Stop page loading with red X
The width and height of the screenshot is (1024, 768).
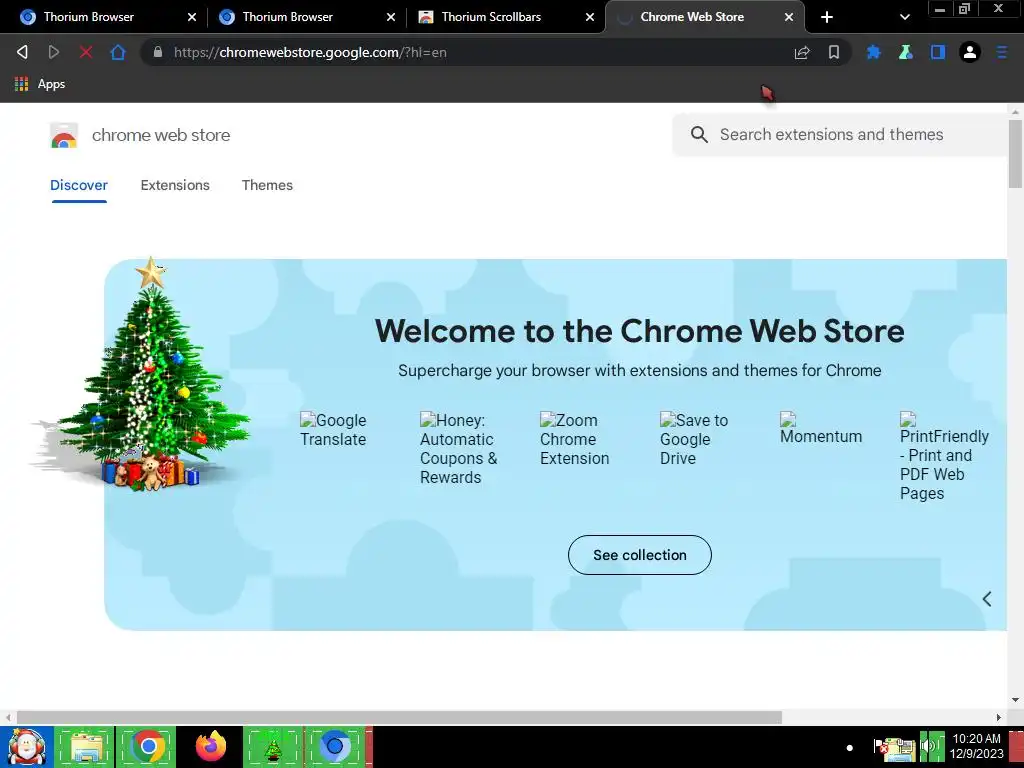coord(86,52)
